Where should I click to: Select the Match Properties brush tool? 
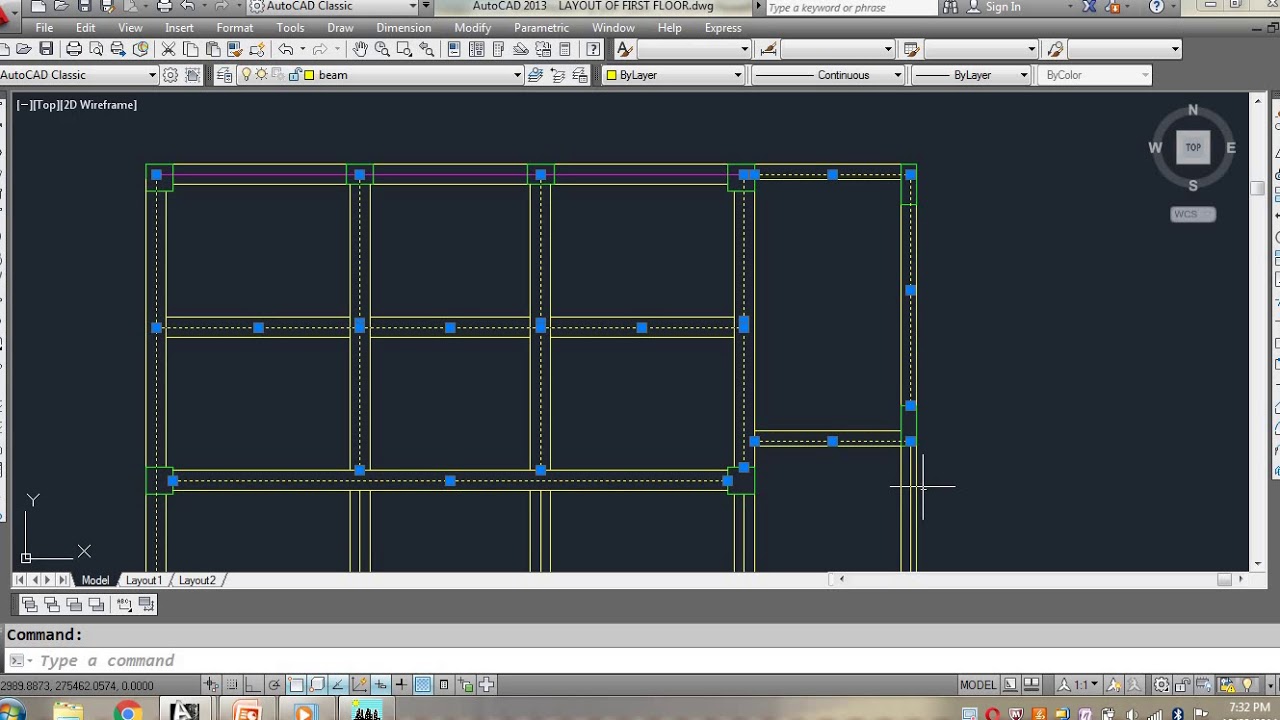[234, 48]
